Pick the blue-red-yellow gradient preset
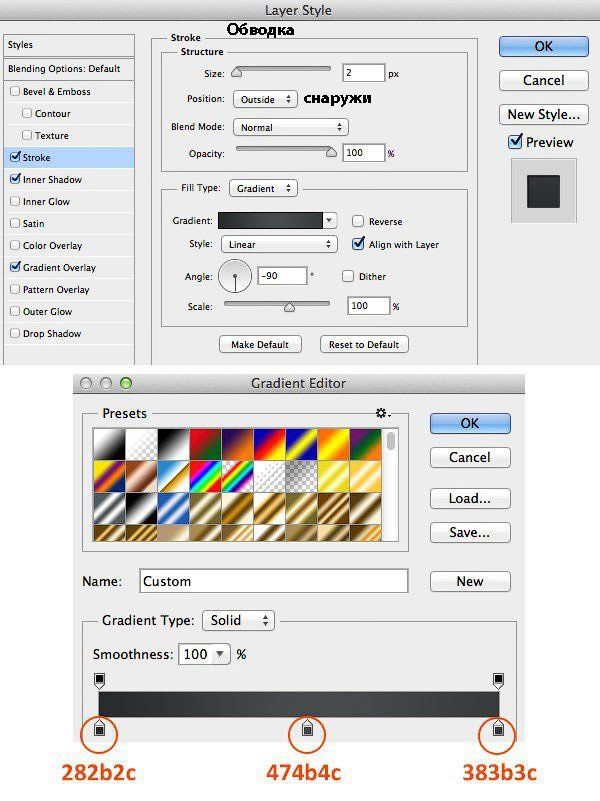This screenshot has height=801, width=600. point(269,444)
